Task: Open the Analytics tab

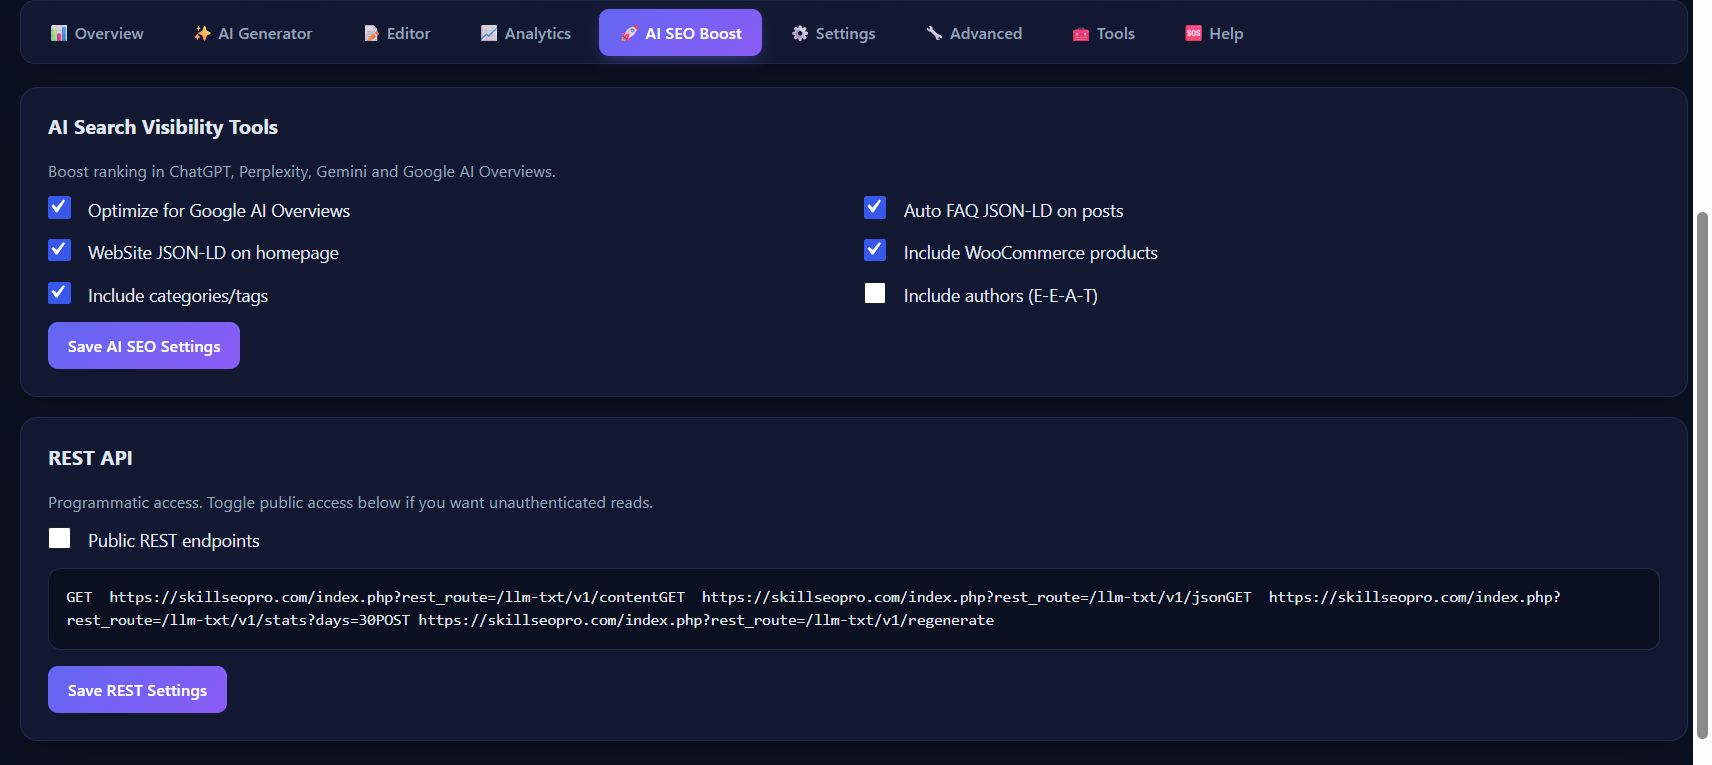Action: coord(526,33)
